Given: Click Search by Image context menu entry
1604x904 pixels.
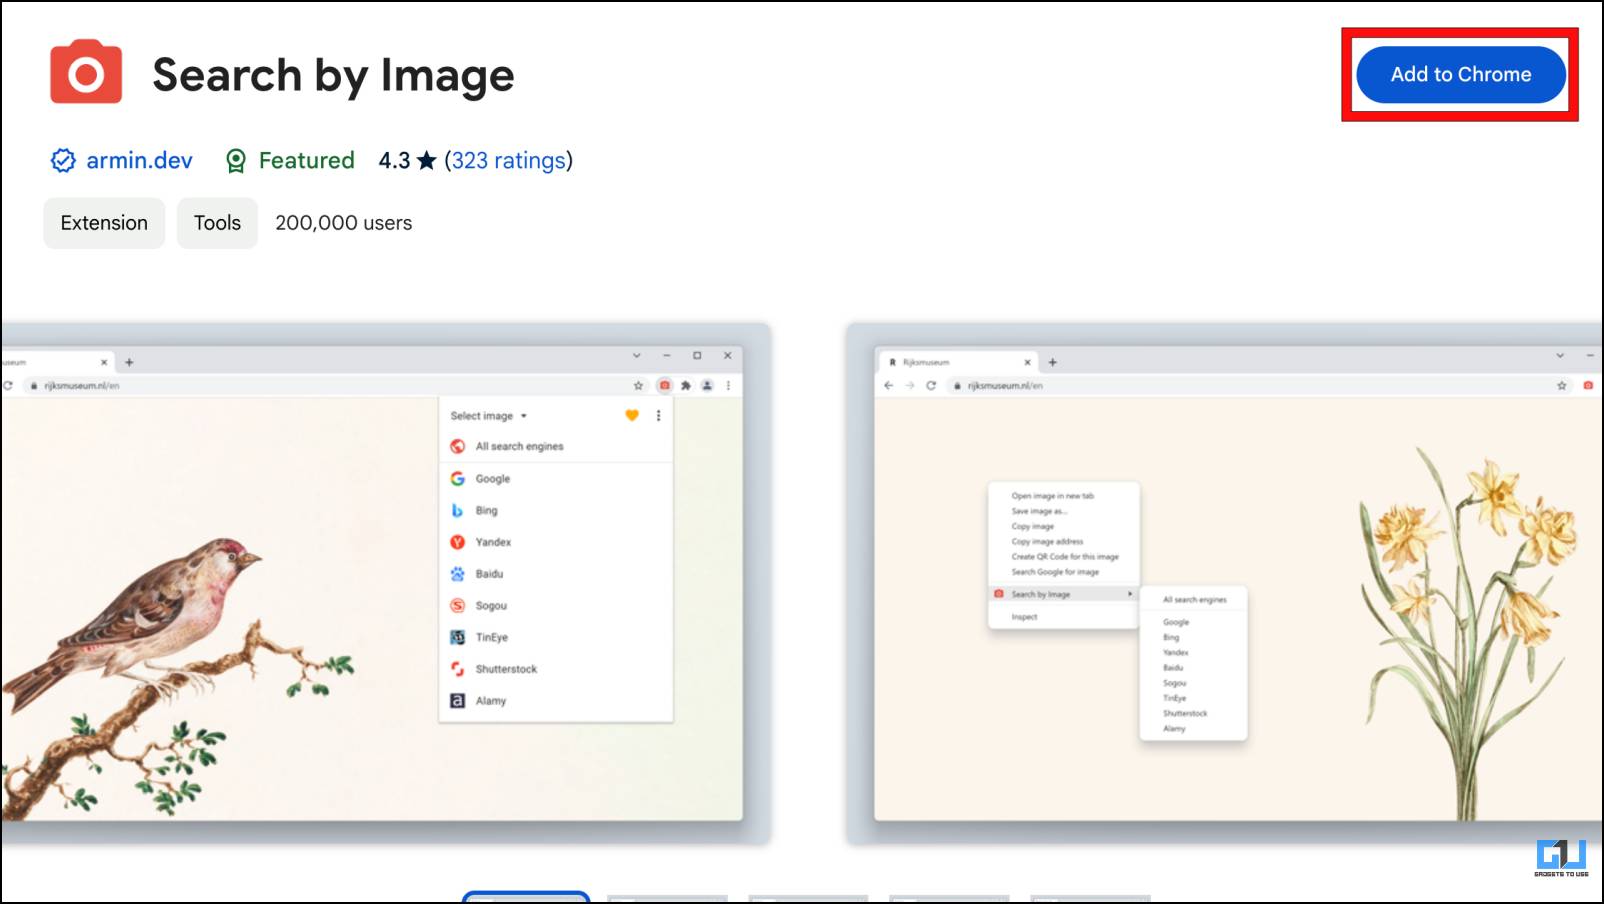Looking at the screenshot, I should tap(1063, 594).
